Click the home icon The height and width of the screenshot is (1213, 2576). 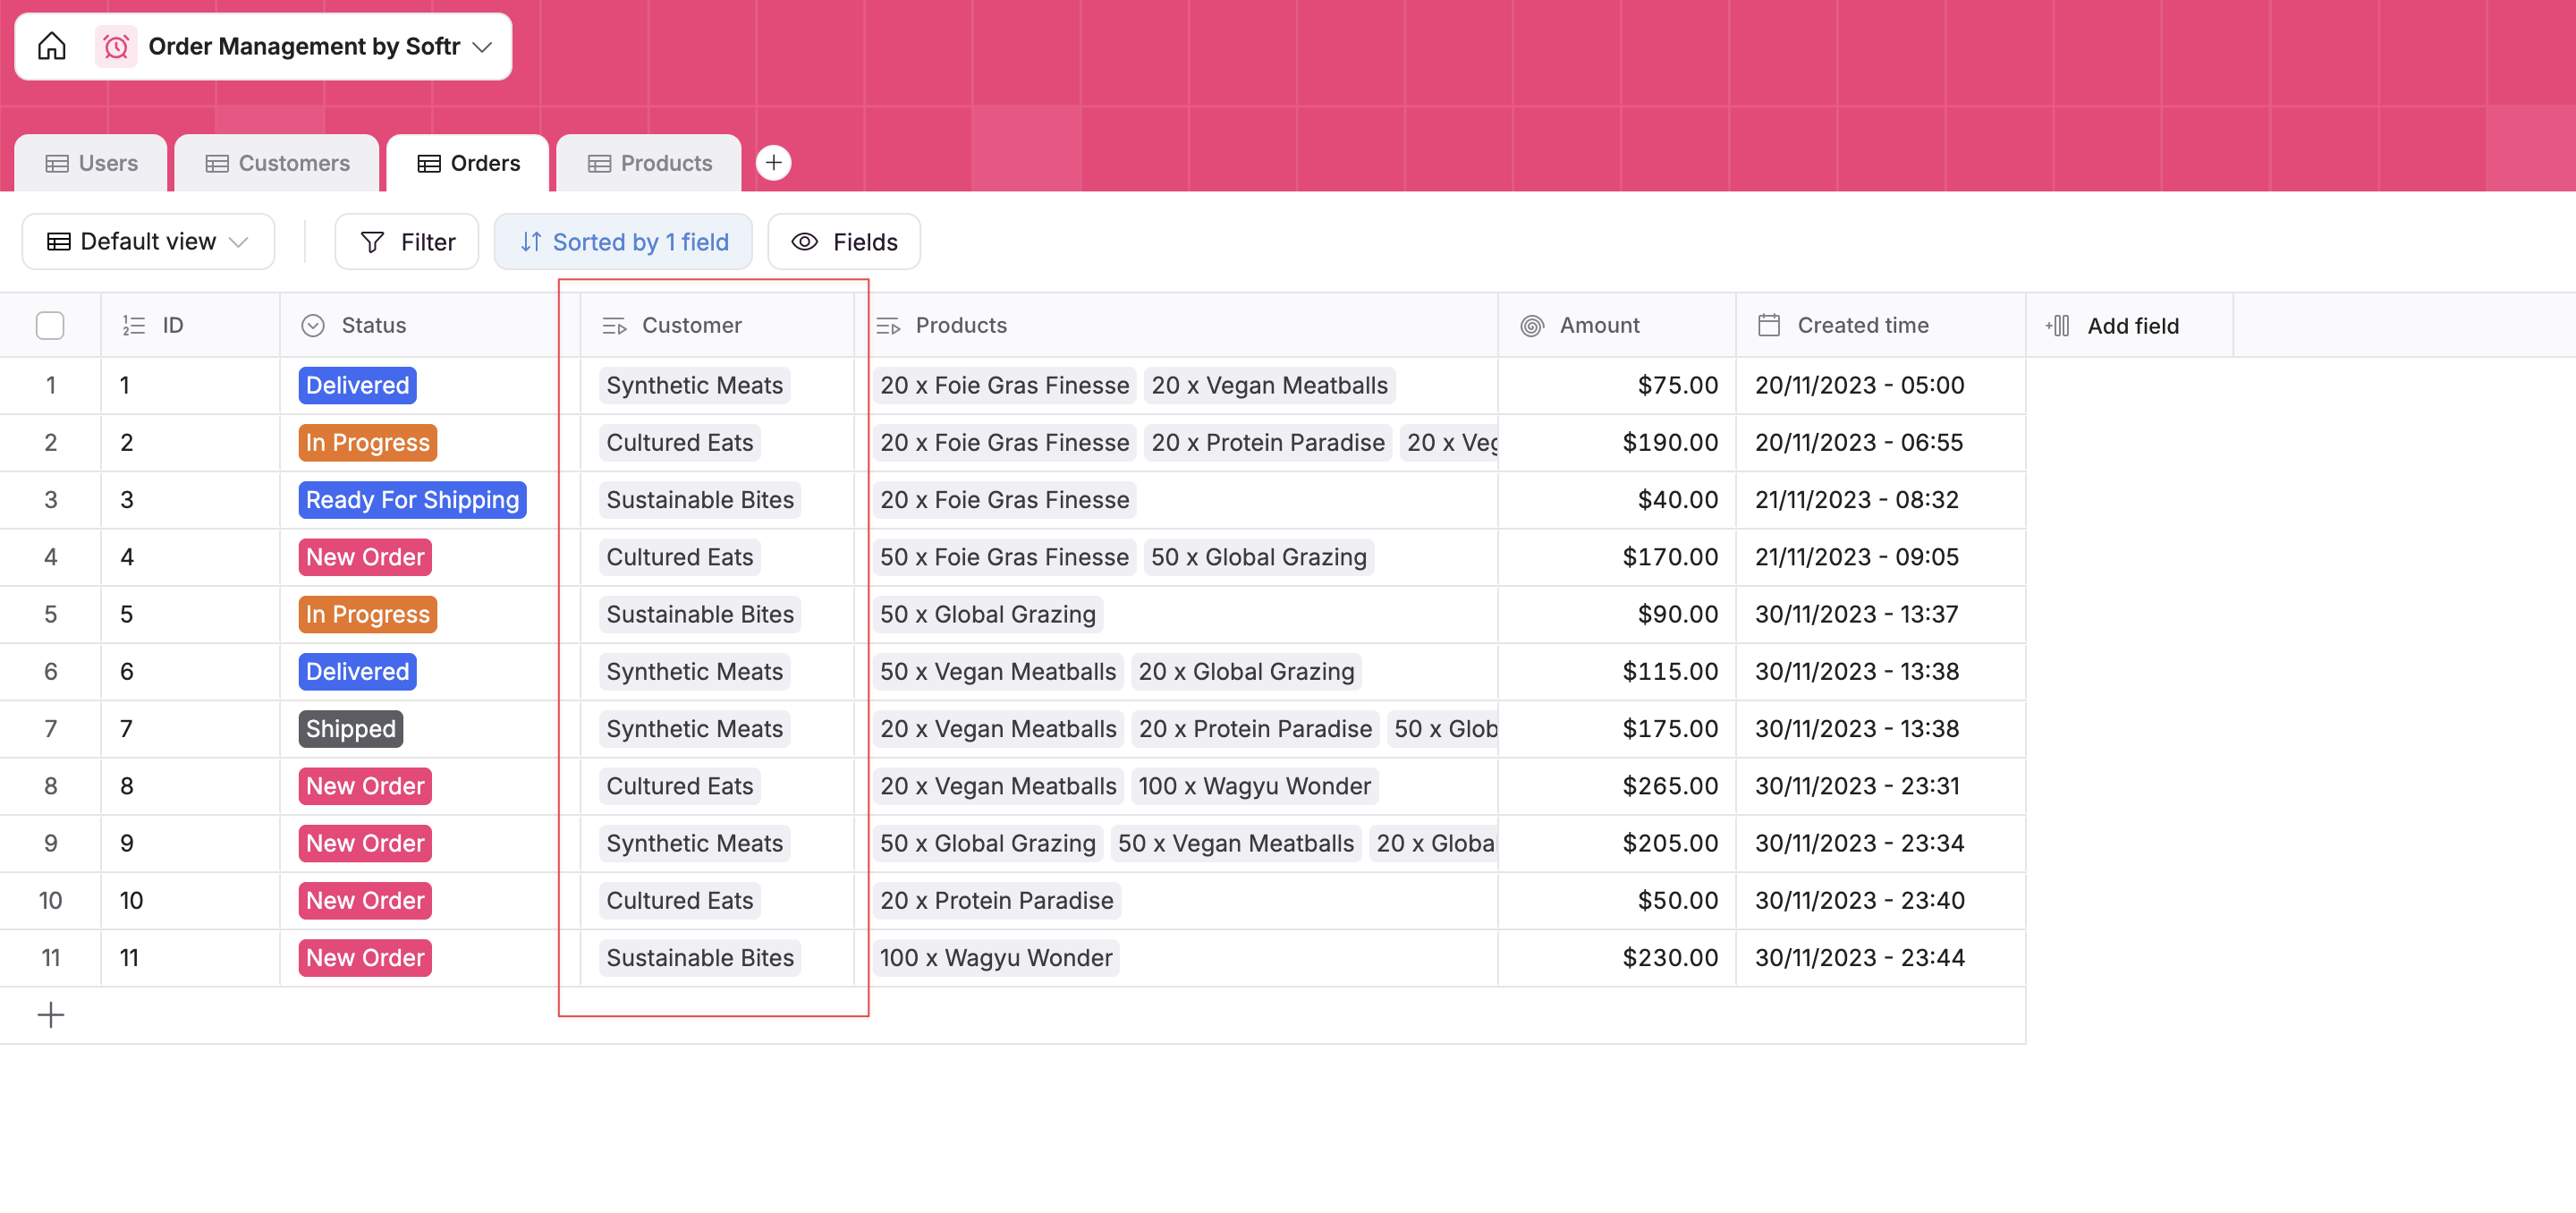click(x=52, y=46)
